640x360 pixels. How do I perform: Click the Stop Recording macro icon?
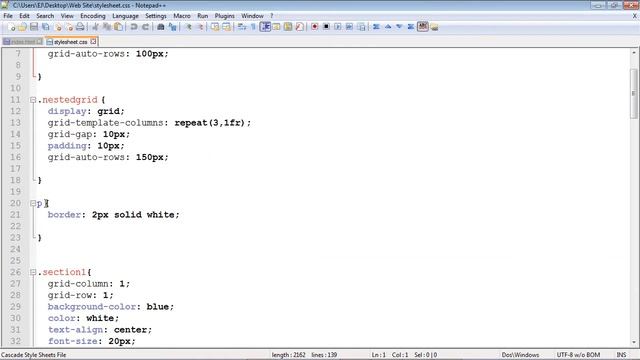click(326, 27)
